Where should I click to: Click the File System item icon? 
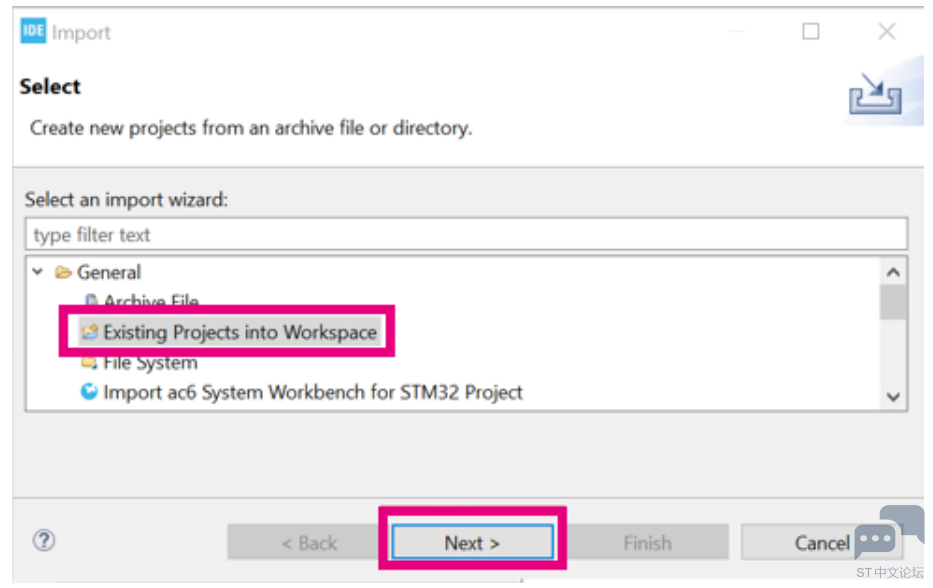click(x=89, y=362)
